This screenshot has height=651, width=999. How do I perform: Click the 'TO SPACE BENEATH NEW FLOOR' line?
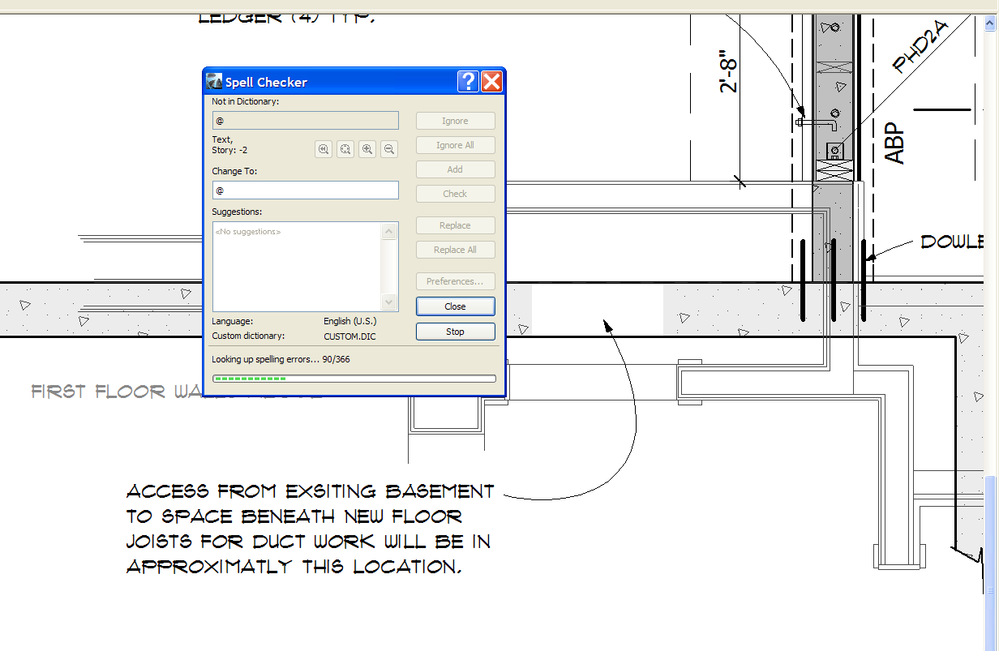(x=294, y=516)
